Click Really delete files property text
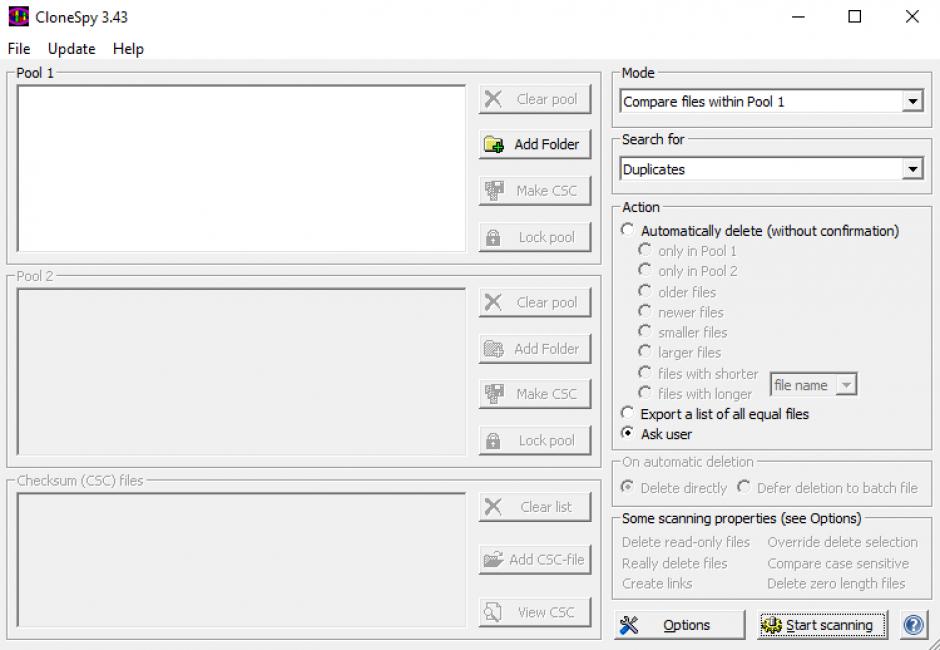The image size is (940, 650). tap(674, 564)
